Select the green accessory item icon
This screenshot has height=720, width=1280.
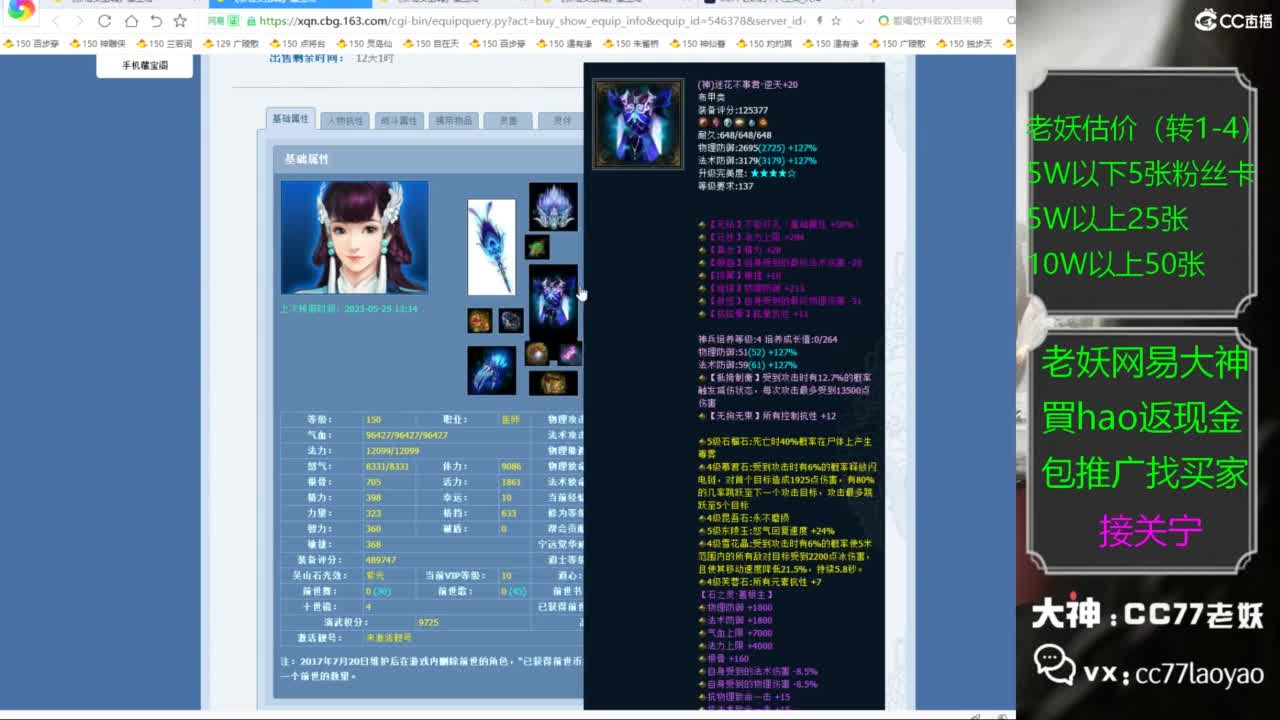537,247
